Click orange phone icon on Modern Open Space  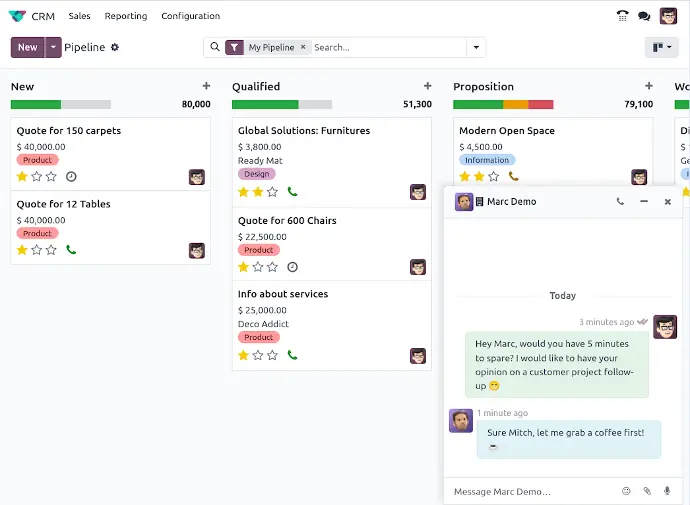click(514, 176)
